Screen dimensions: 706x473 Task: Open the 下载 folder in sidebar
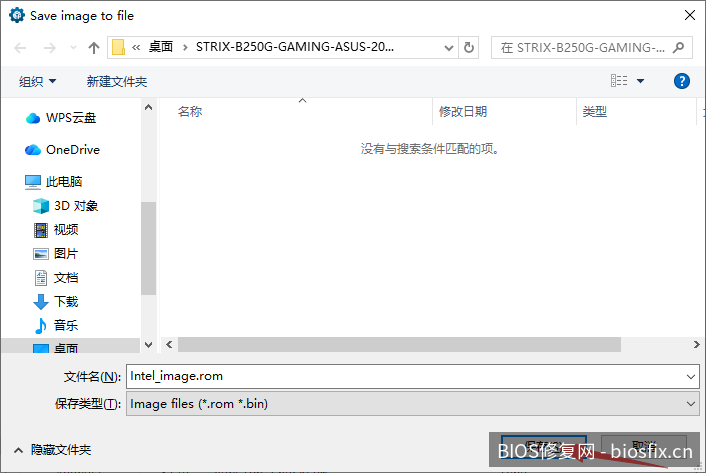[66, 302]
